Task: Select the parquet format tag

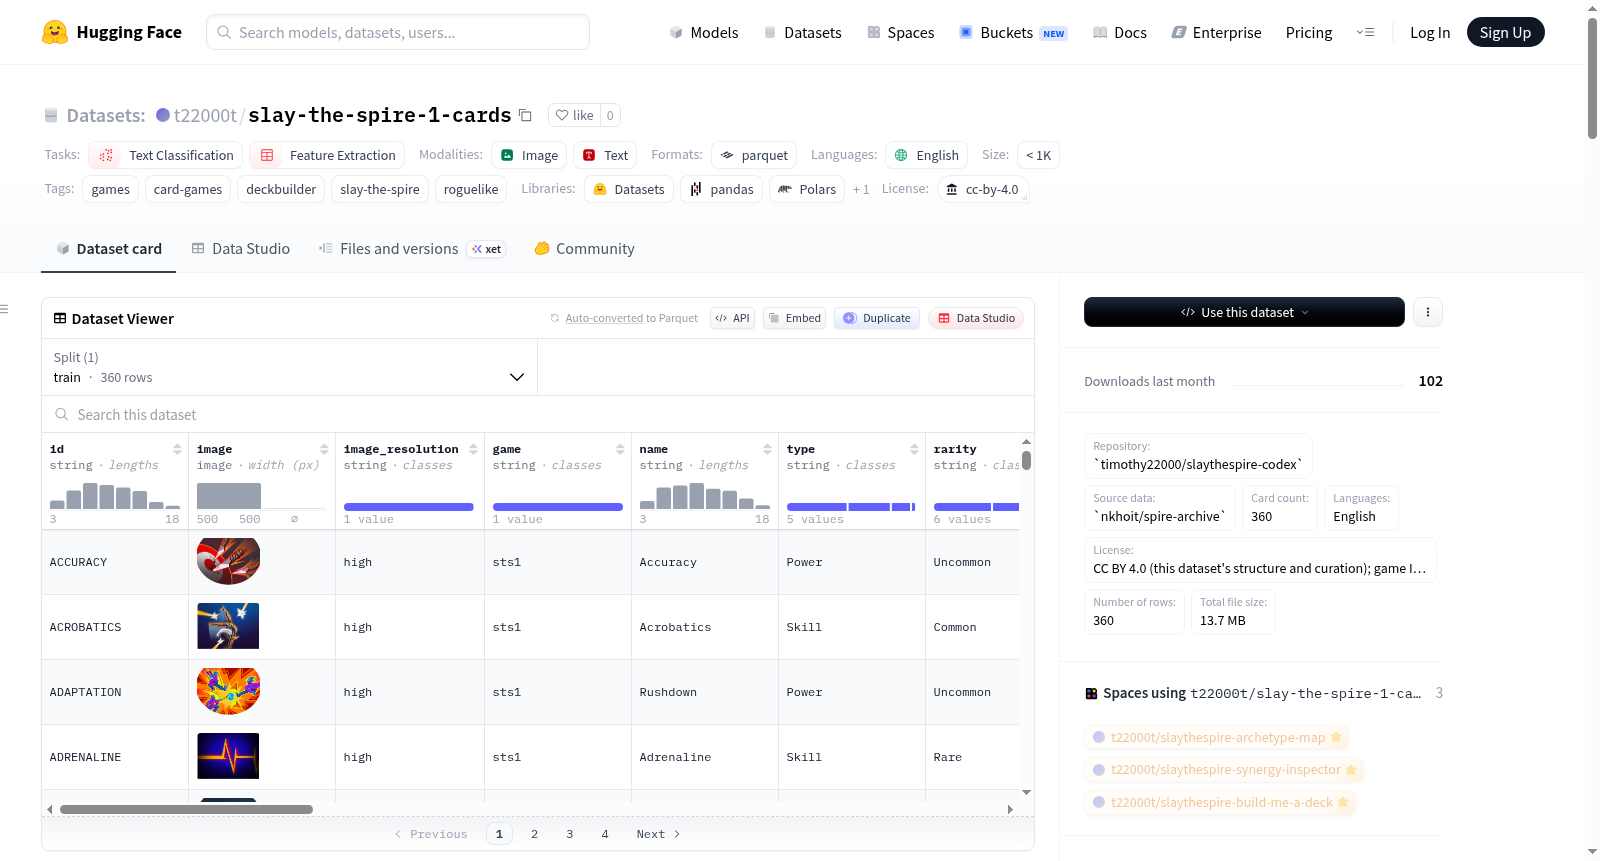Action: pyautogui.click(x=754, y=155)
